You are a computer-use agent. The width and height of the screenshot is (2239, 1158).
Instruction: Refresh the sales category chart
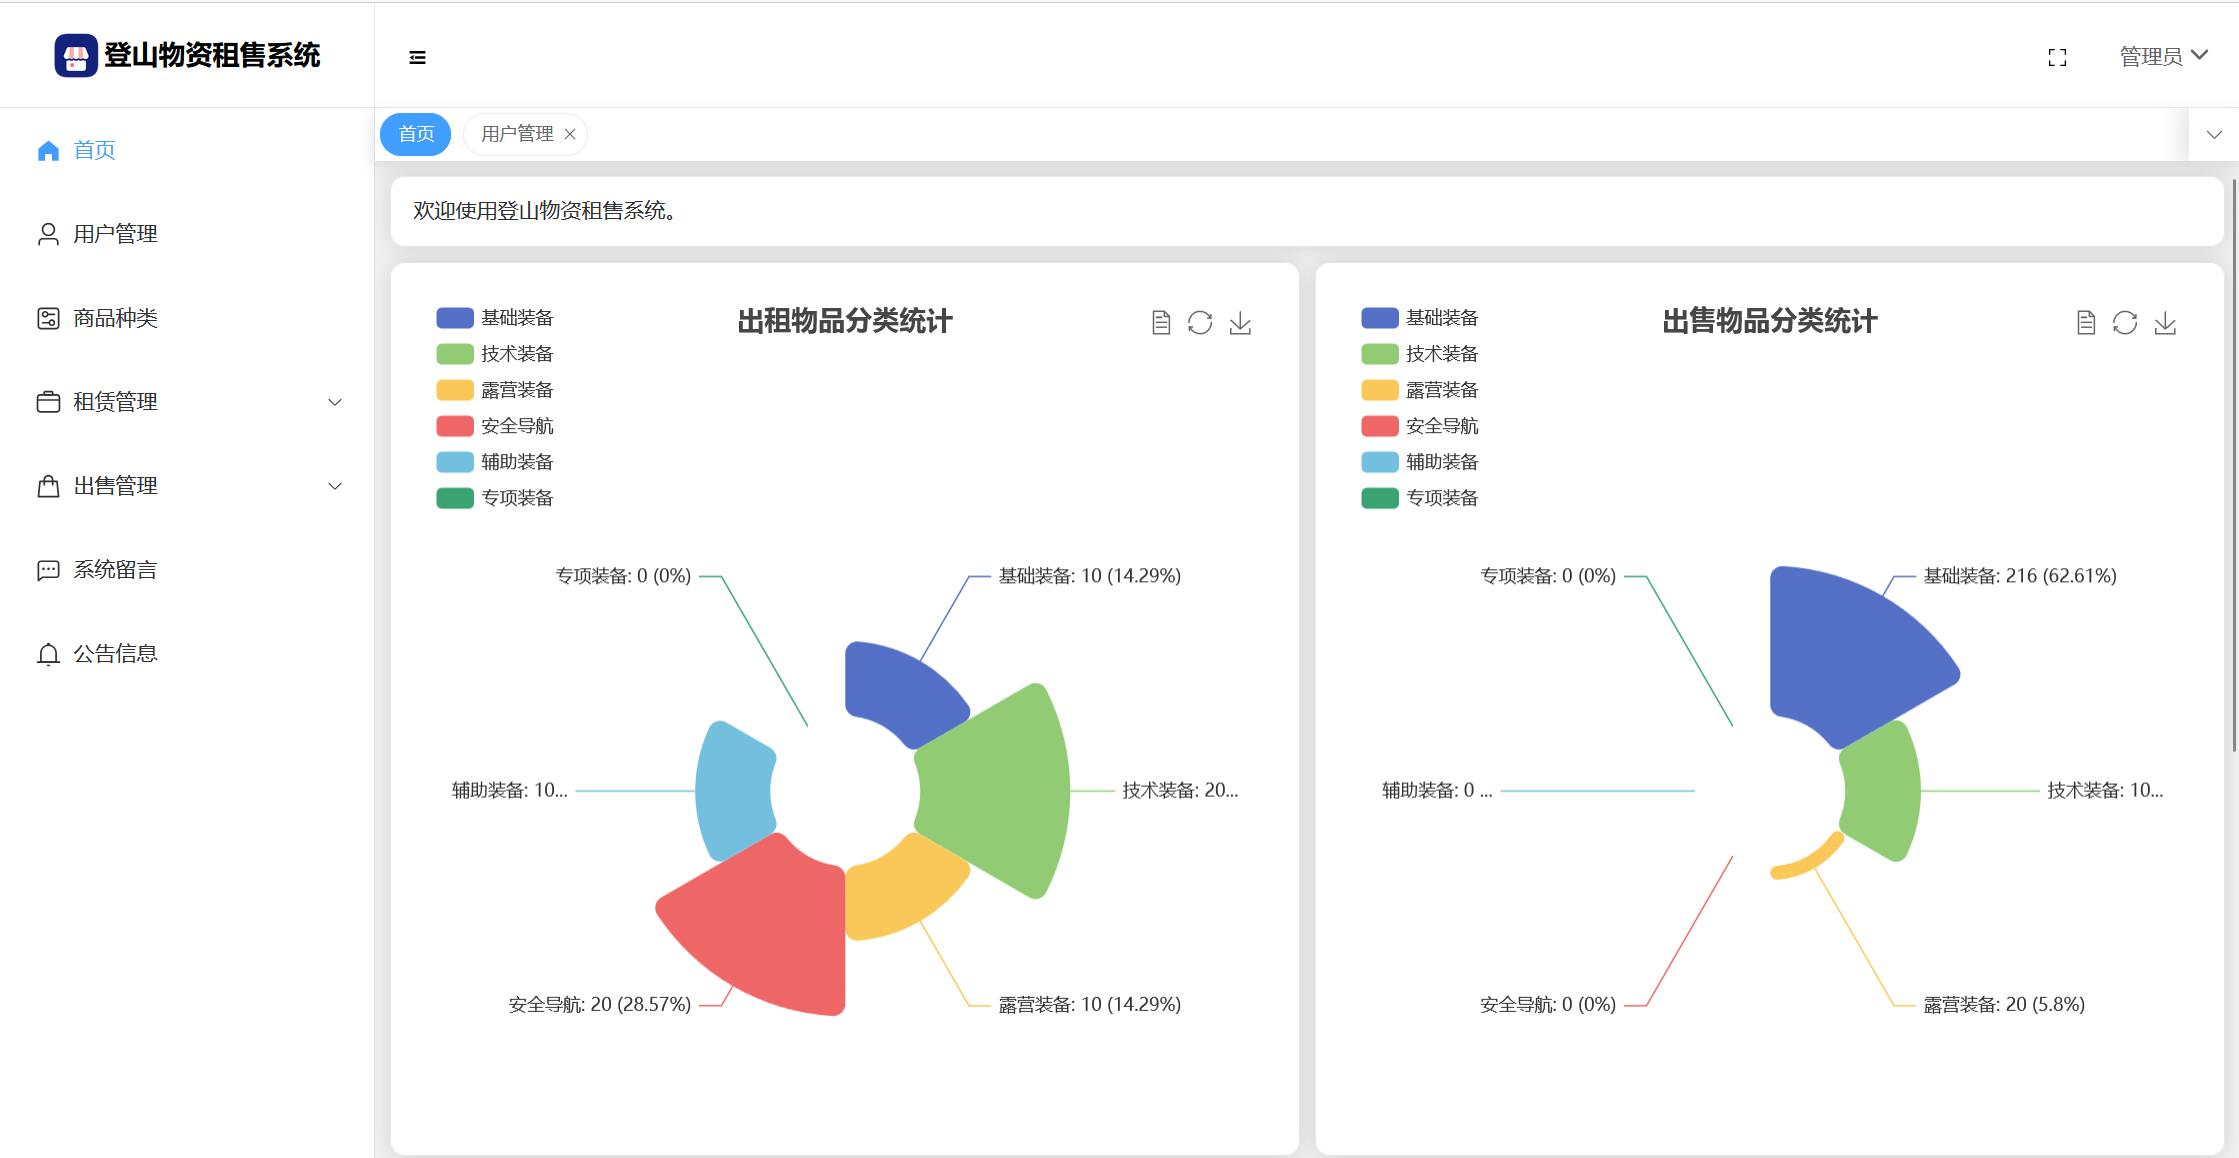(2125, 323)
